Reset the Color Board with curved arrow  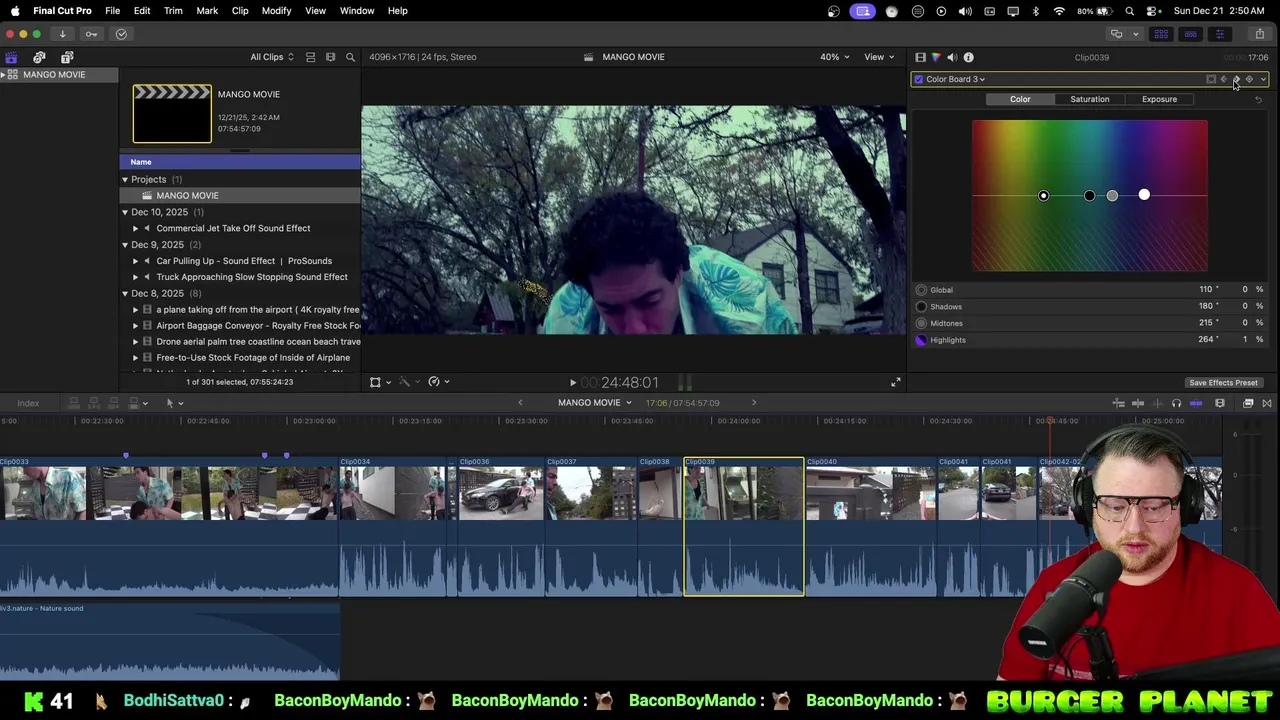tap(1258, 99)
